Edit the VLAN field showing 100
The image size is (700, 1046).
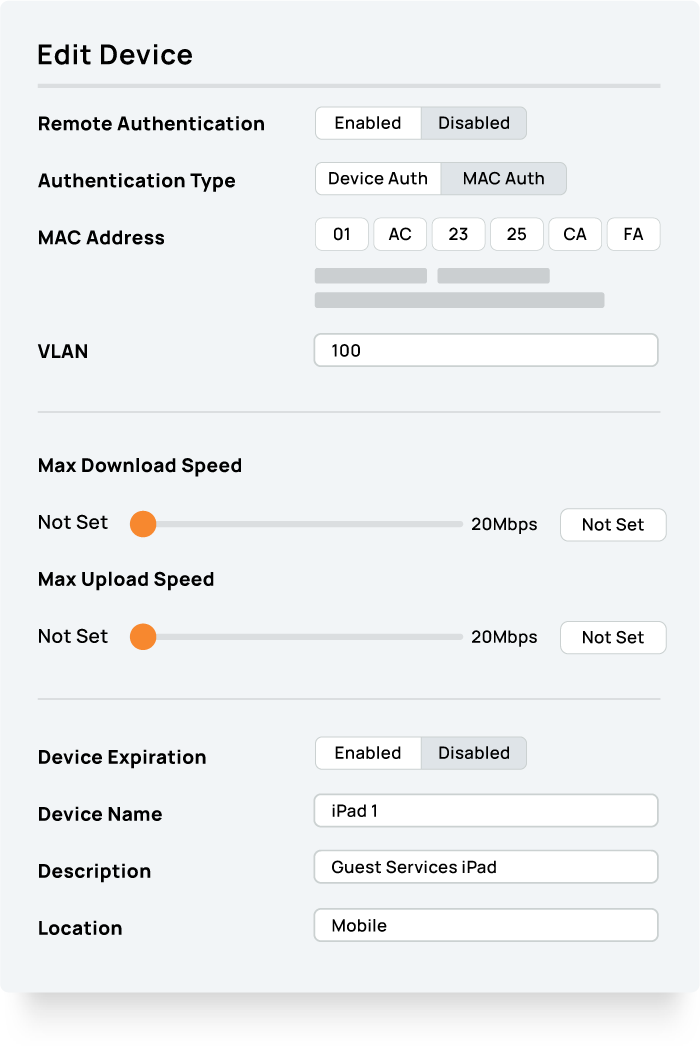[485, 351]
